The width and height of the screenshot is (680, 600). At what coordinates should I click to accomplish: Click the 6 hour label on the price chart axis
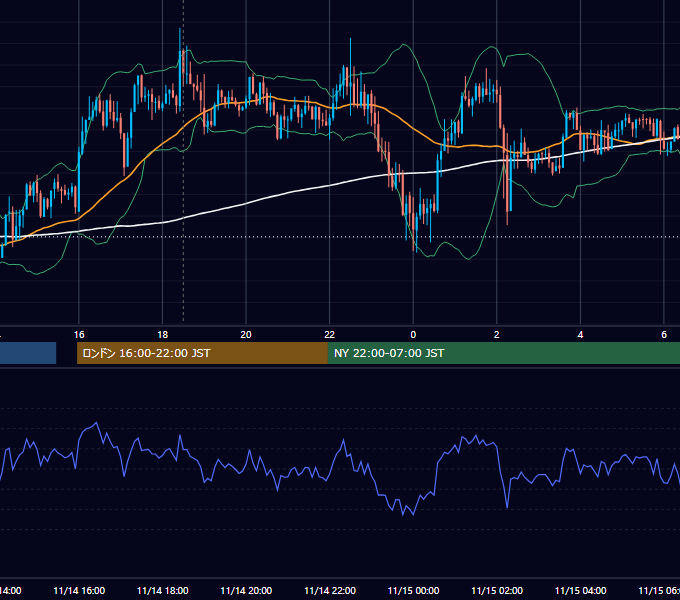664,335
